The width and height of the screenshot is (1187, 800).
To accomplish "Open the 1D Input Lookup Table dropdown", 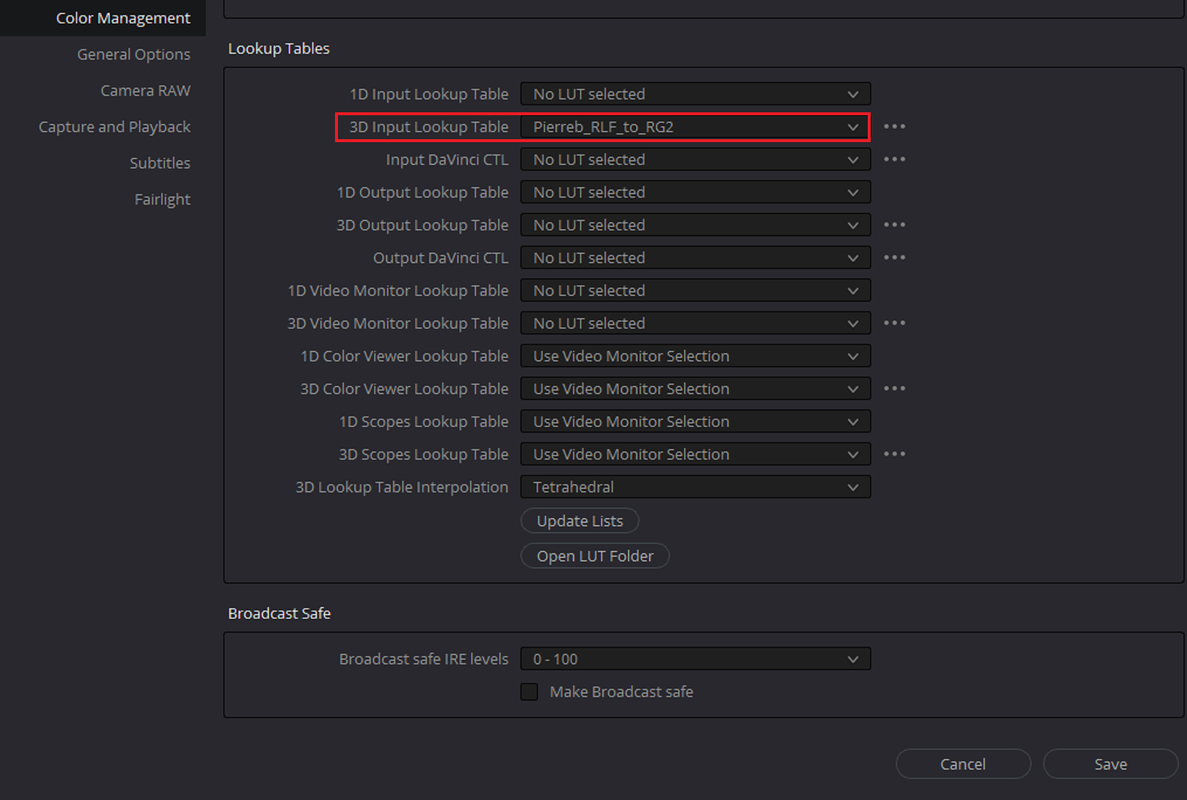I will click(696, 94).
